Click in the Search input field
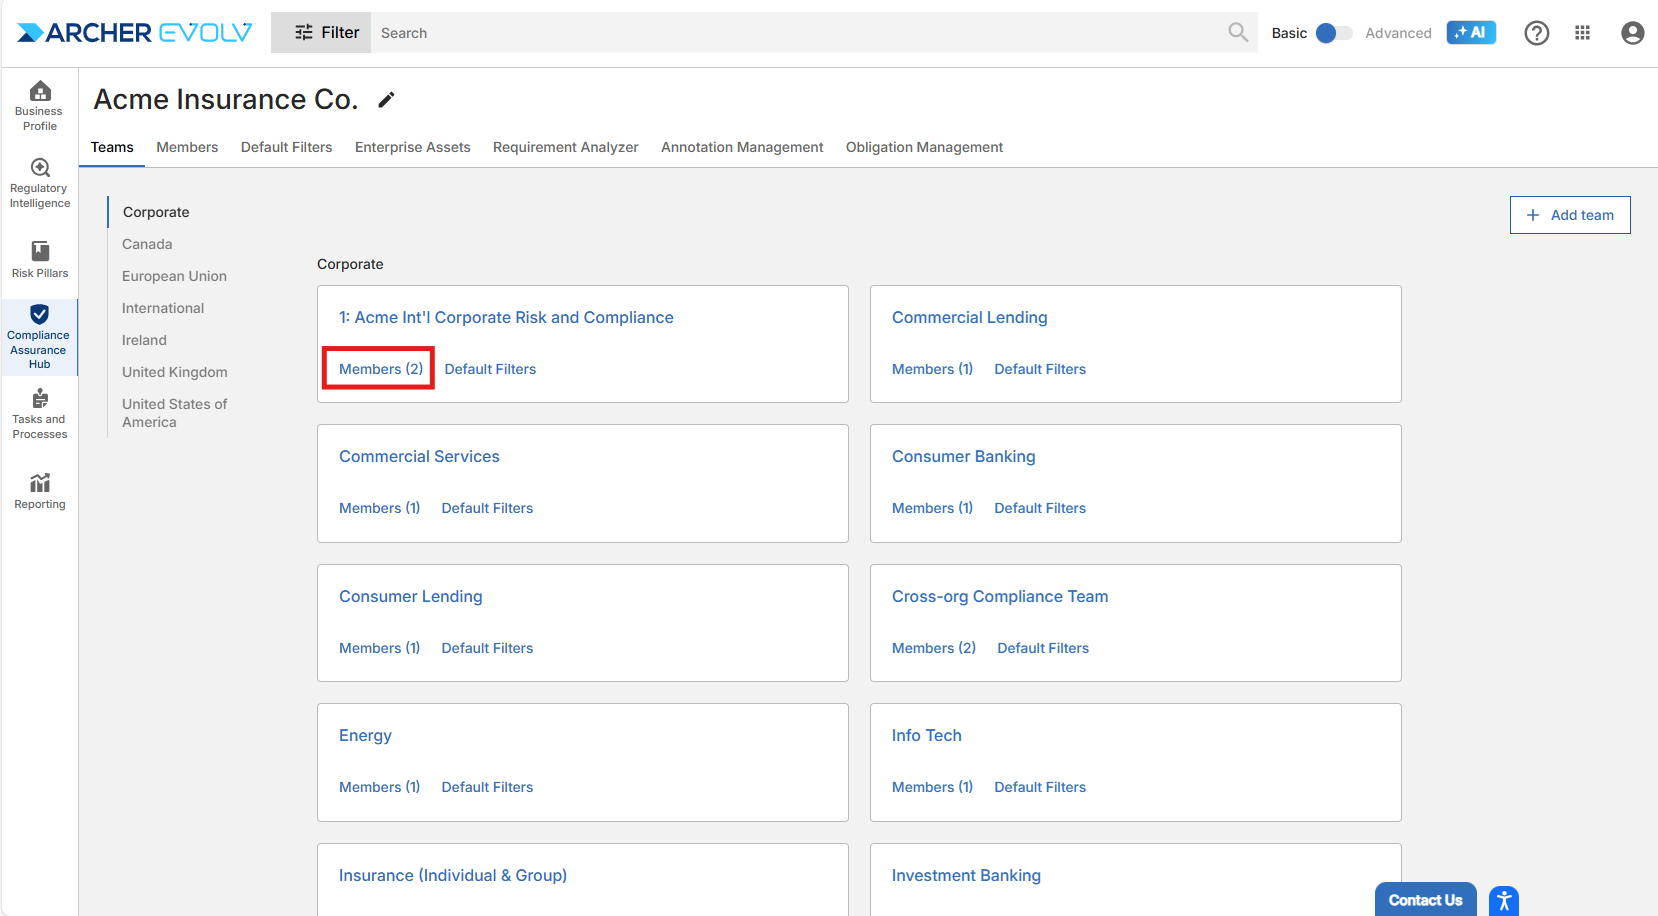The width and height of the screenshot is (1658, 916). pos(800,33)
